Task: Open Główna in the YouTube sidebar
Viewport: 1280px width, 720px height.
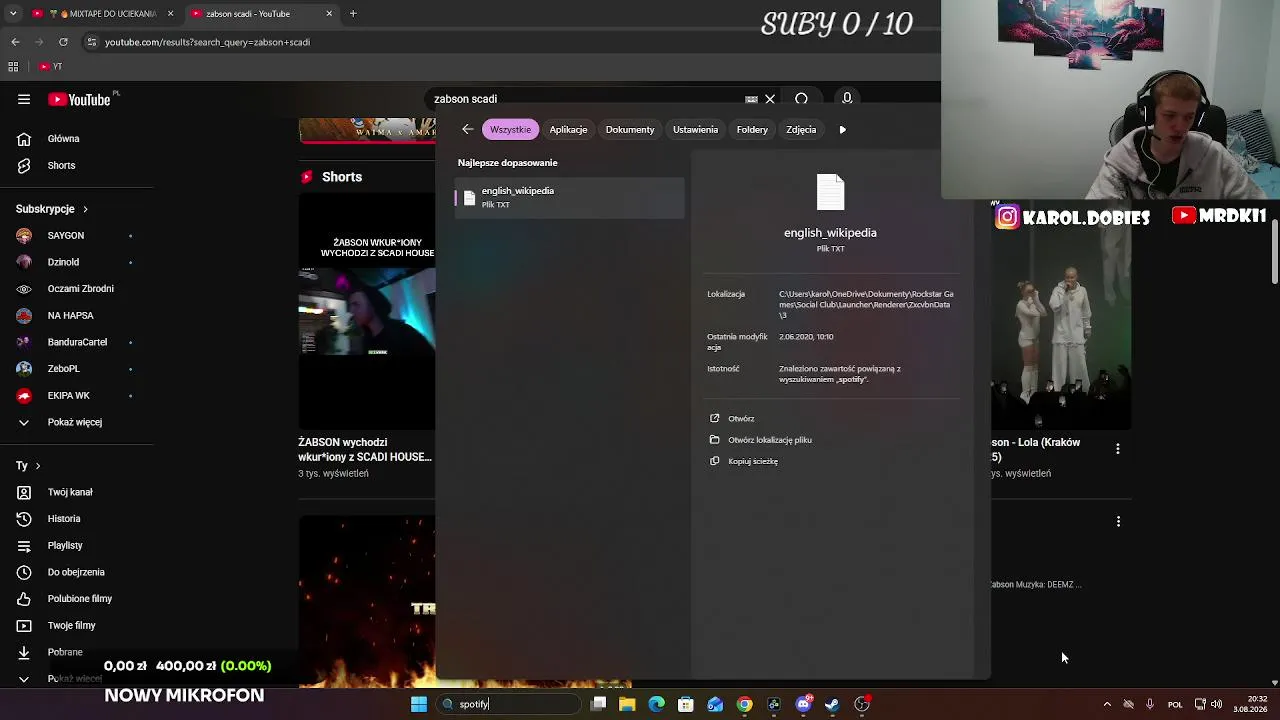Action: (x=63, y=139)
